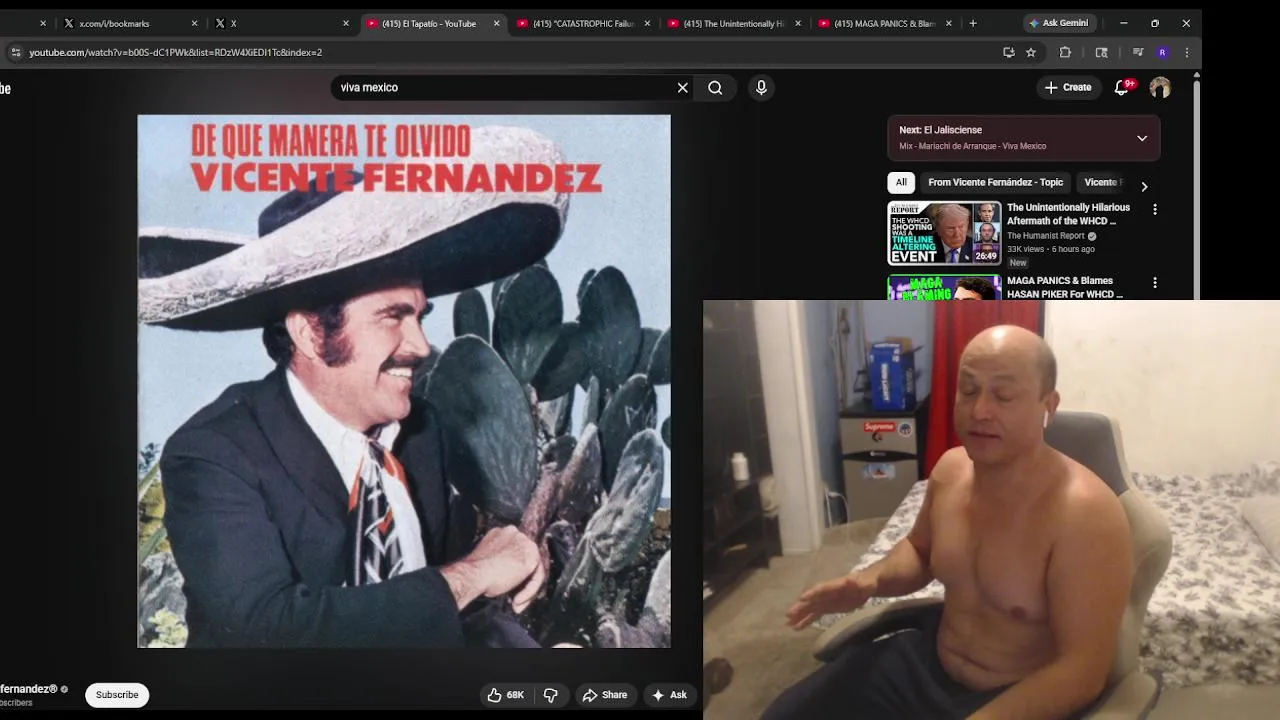Image resolution: width=1280 pixels, height=720 pixels.
Task: Show more filter chips with right arrow
Action: click(1144, 186)
